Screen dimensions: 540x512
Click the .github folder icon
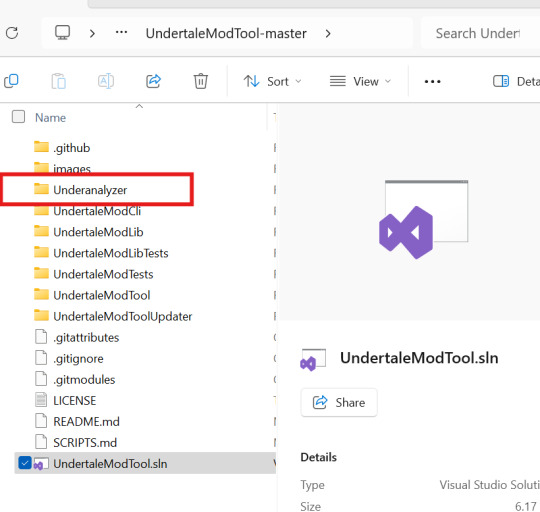[41, 147]
